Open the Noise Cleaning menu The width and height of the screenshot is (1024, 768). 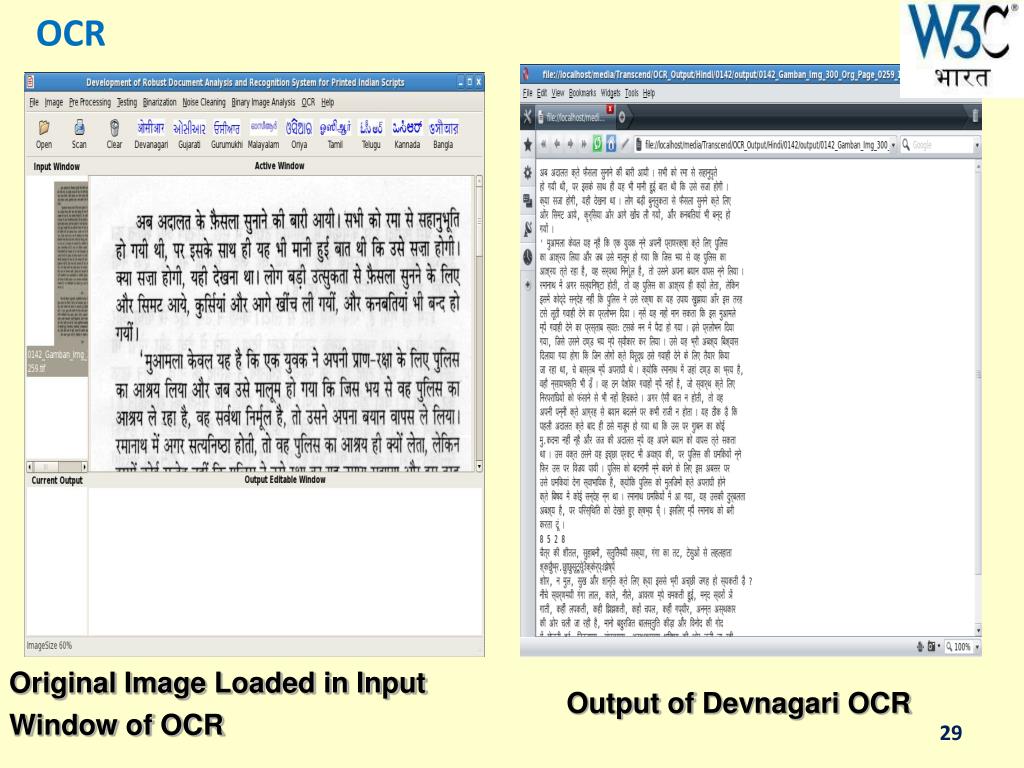(x=204, y=103)
